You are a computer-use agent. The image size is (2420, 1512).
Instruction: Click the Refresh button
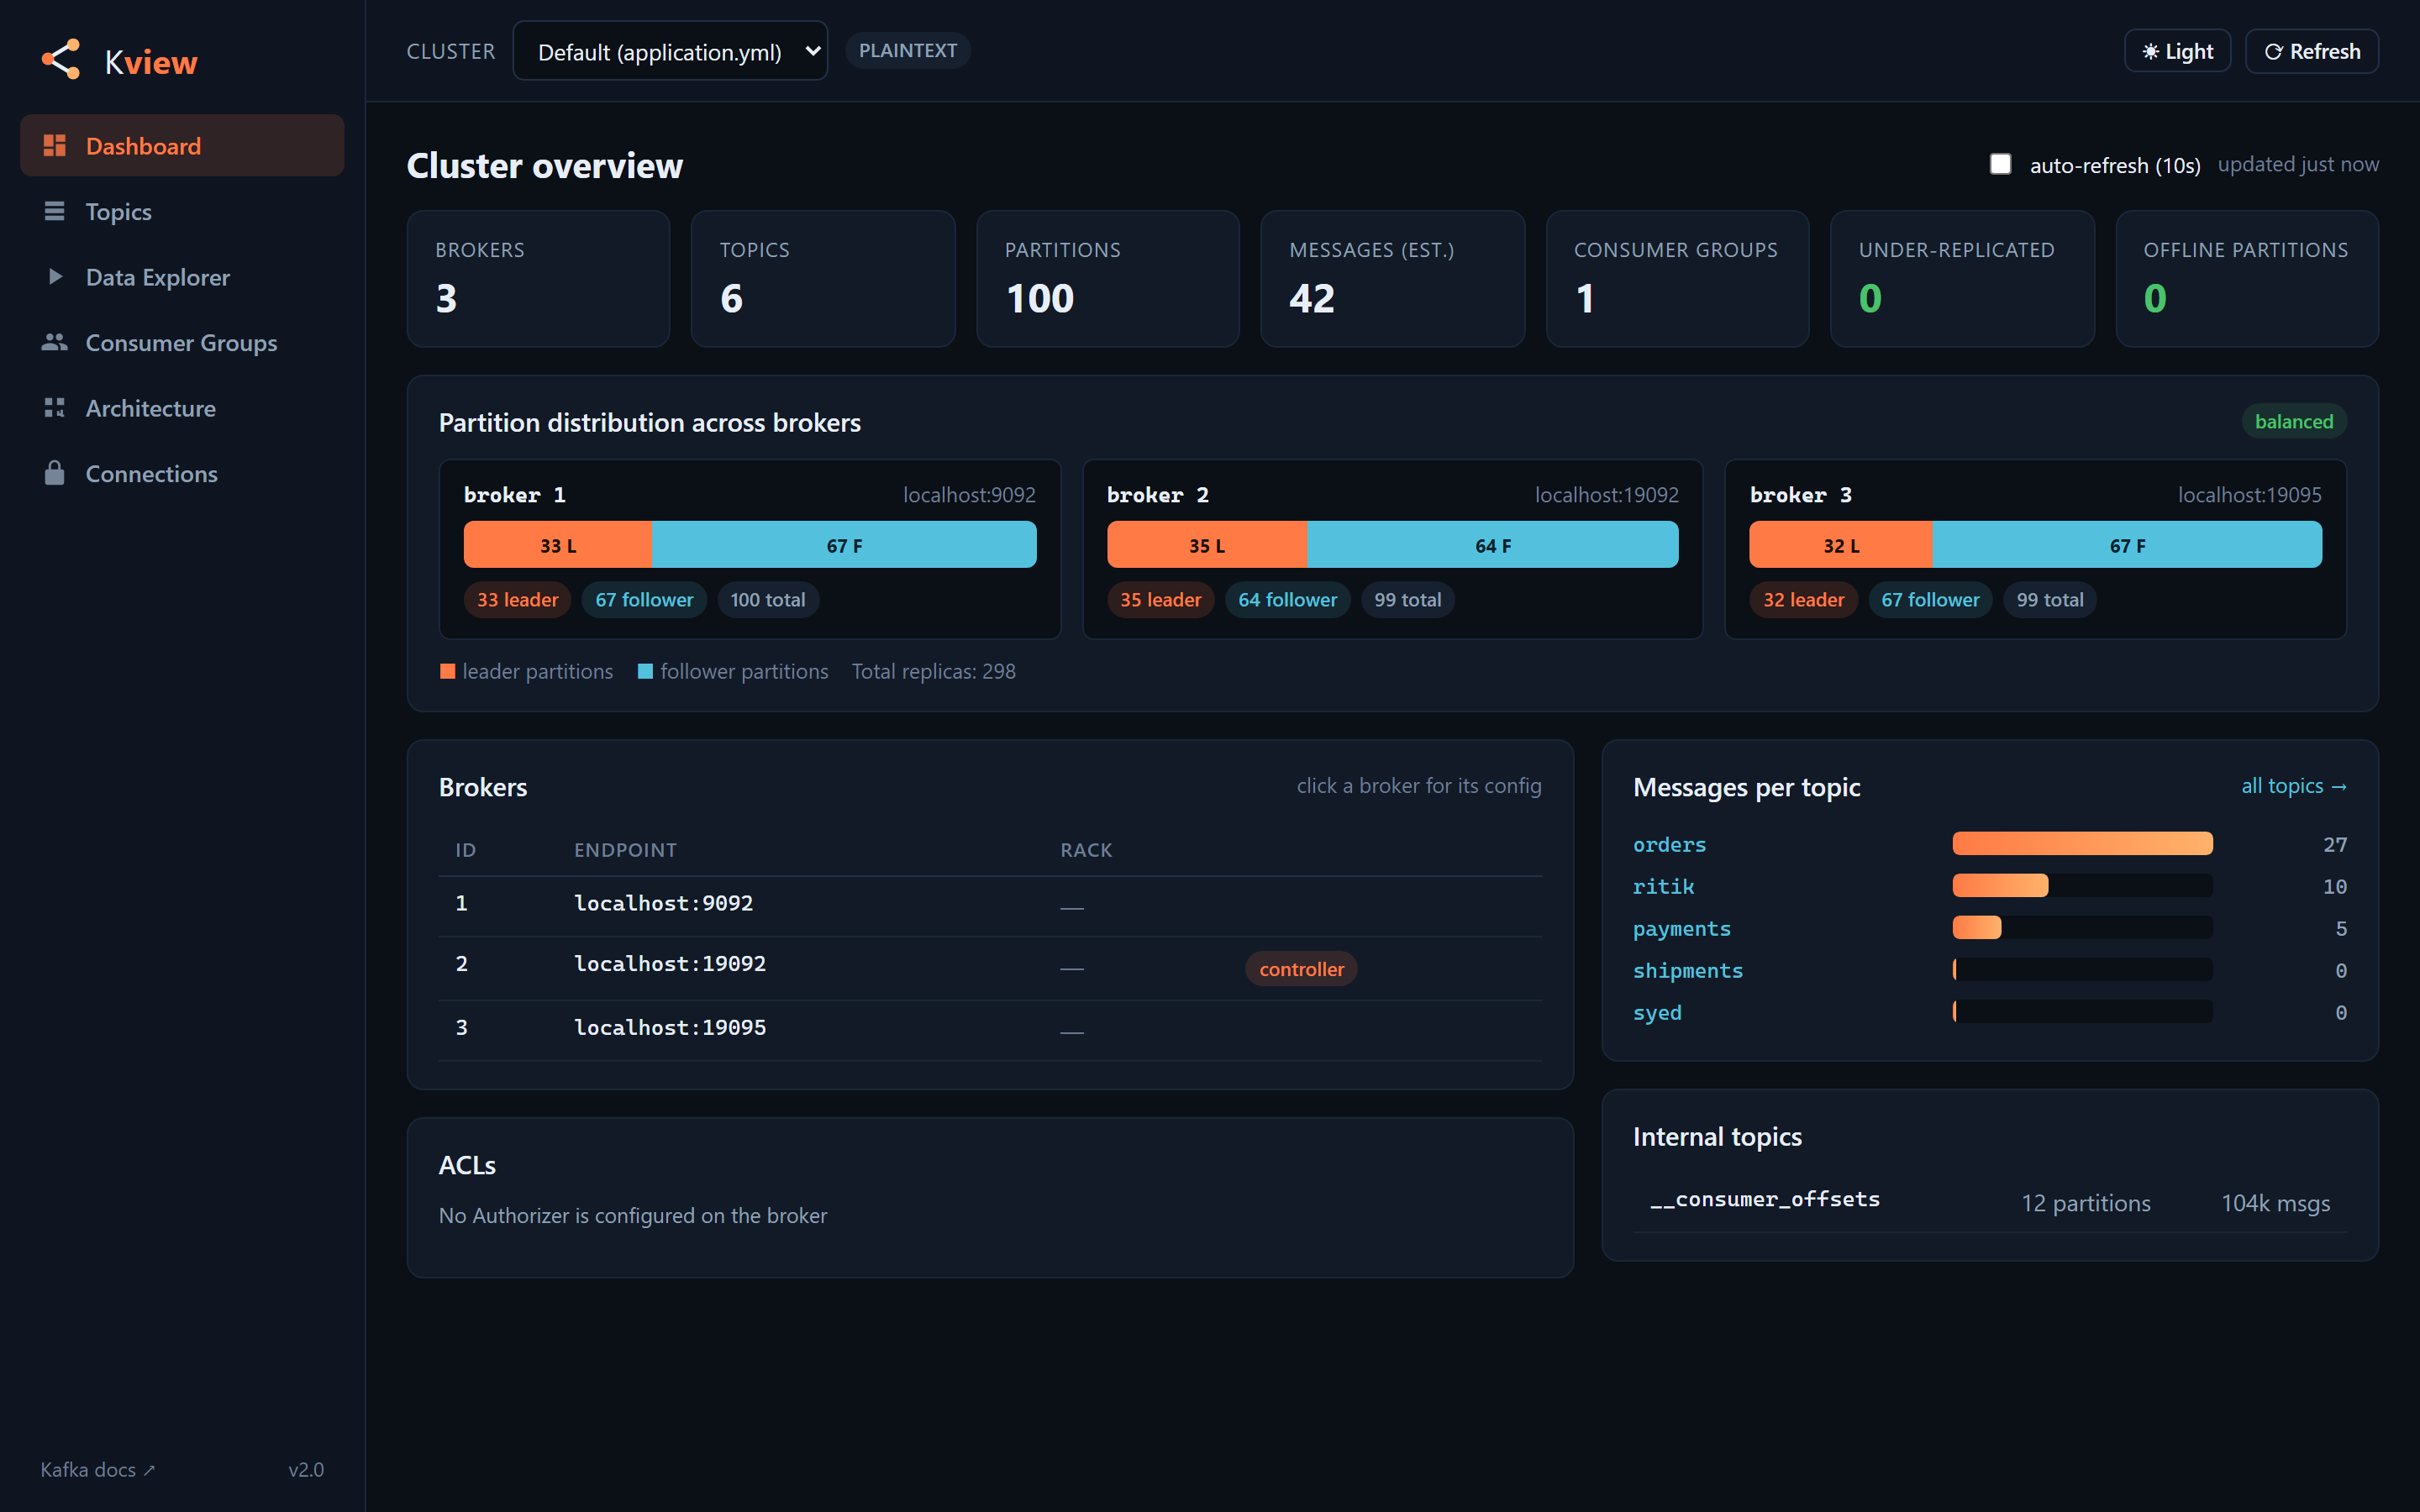point(2311,51)
